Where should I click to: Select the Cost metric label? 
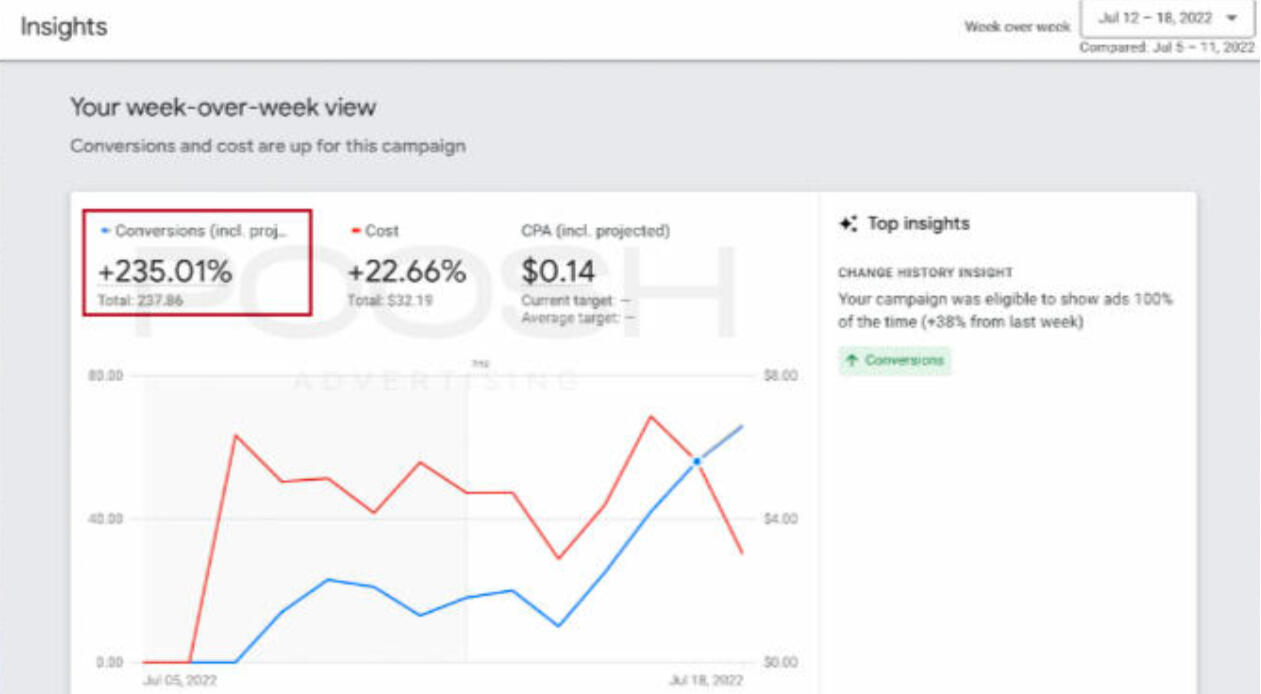[381, 231]
